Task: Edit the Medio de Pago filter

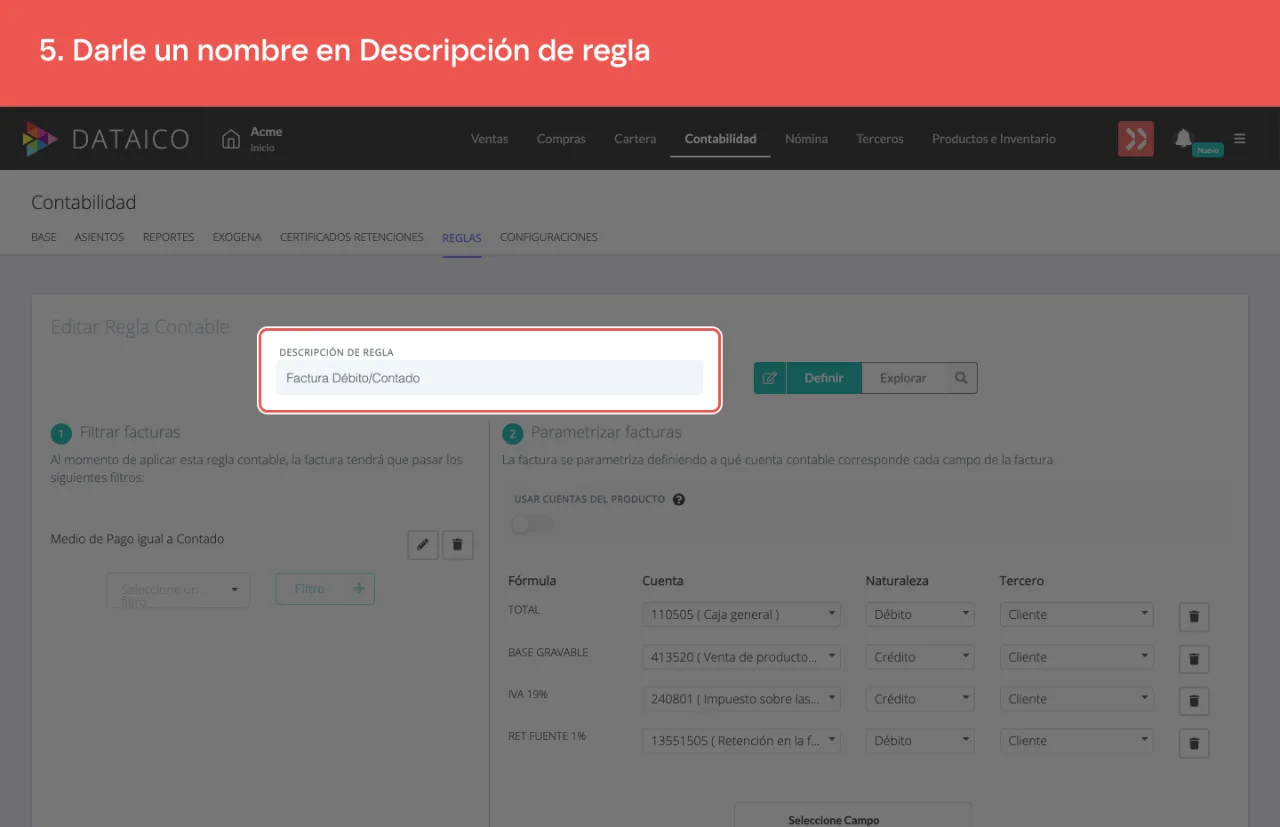Action: (423, 544)
